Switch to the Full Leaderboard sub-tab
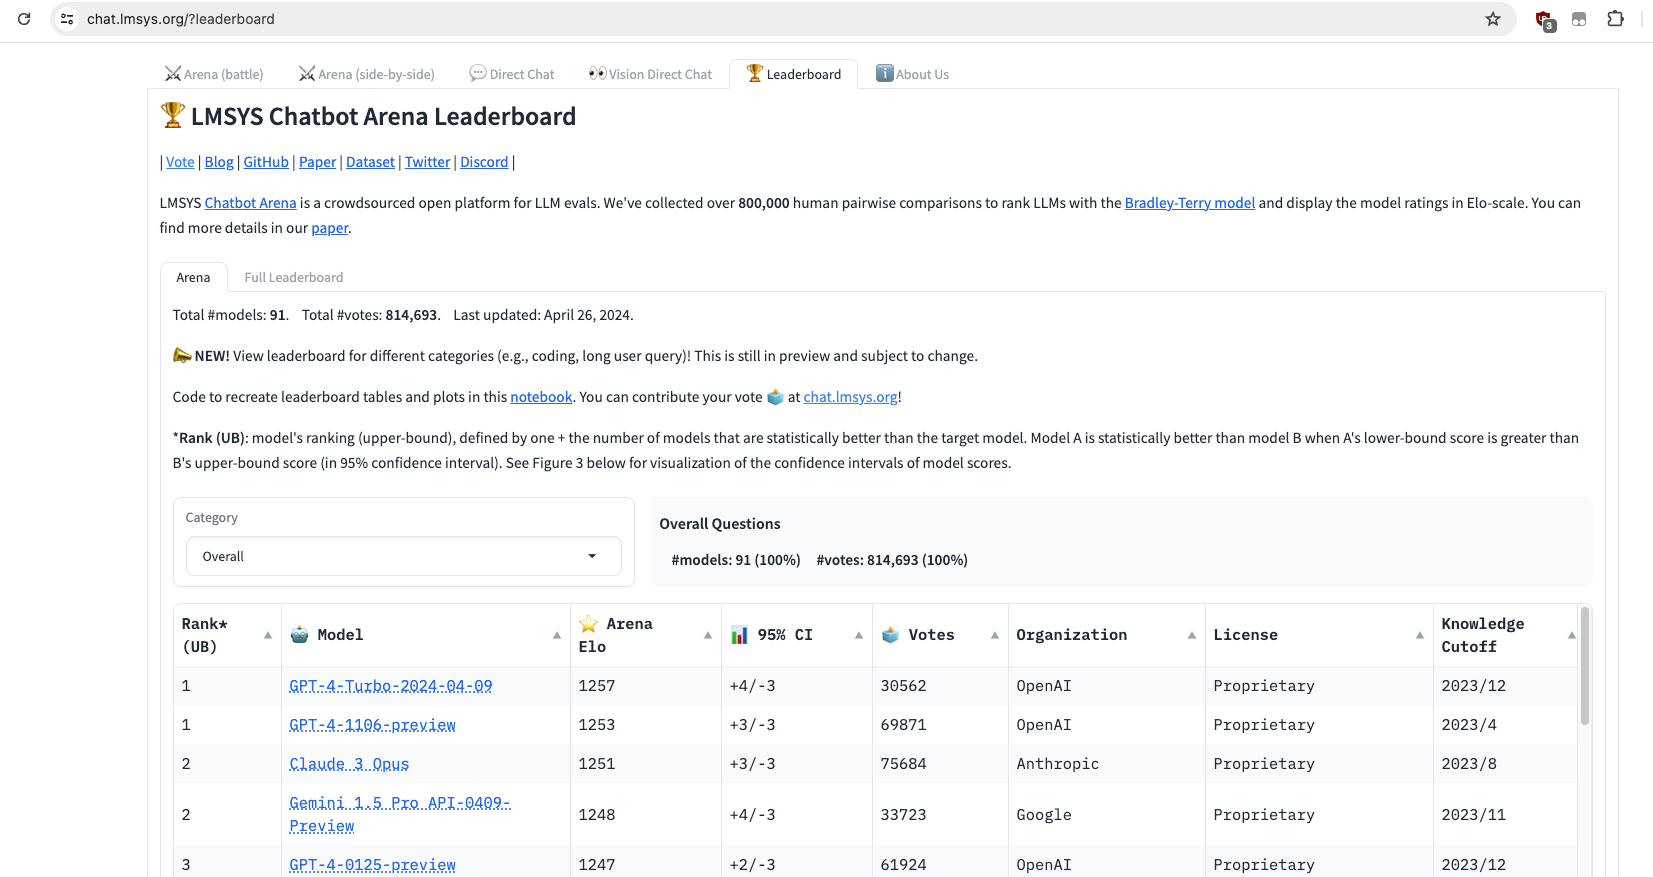This screenshot has height=877, width=1653. tap(294, 277)
